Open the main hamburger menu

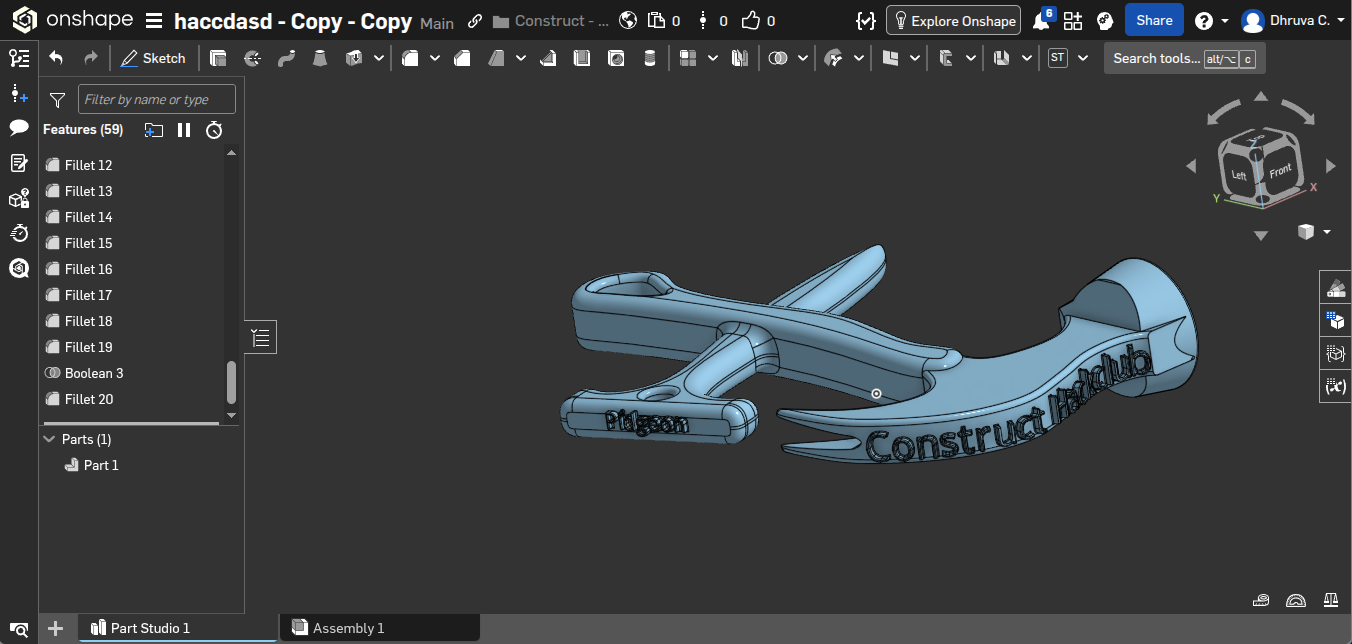coord(154,21)
